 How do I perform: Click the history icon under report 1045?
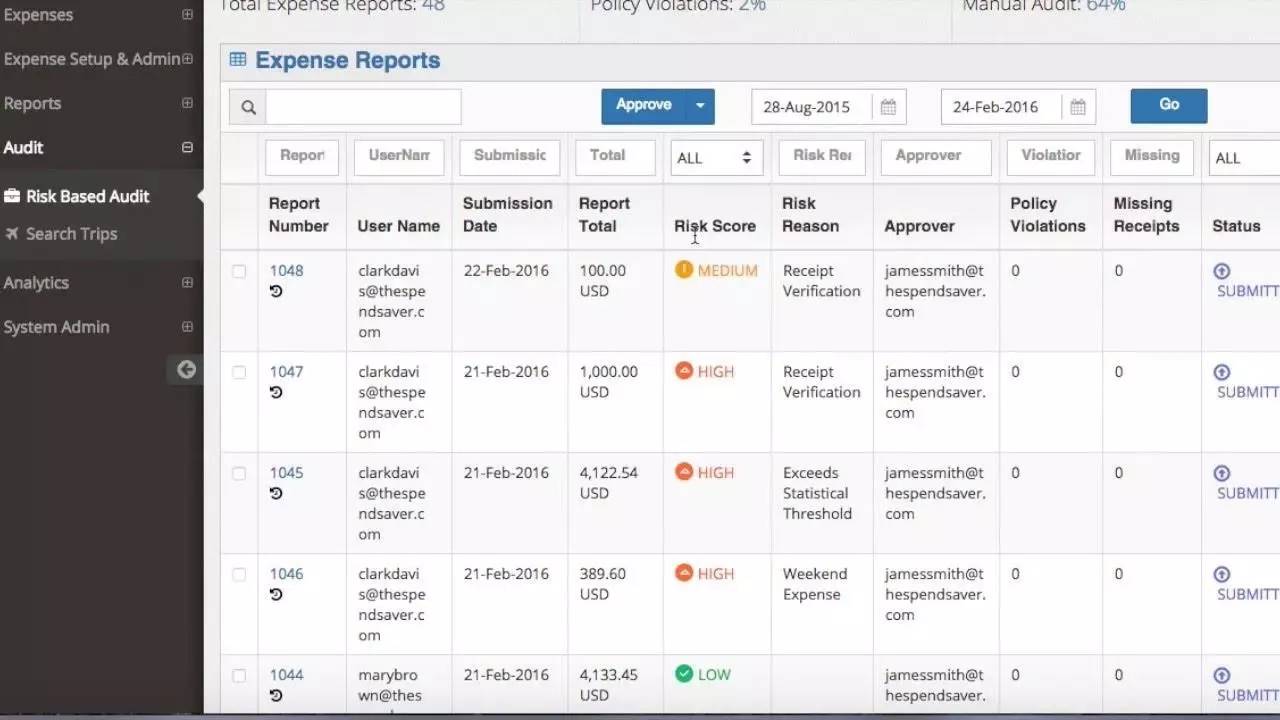pyautogui.click(x=276, y=493)
